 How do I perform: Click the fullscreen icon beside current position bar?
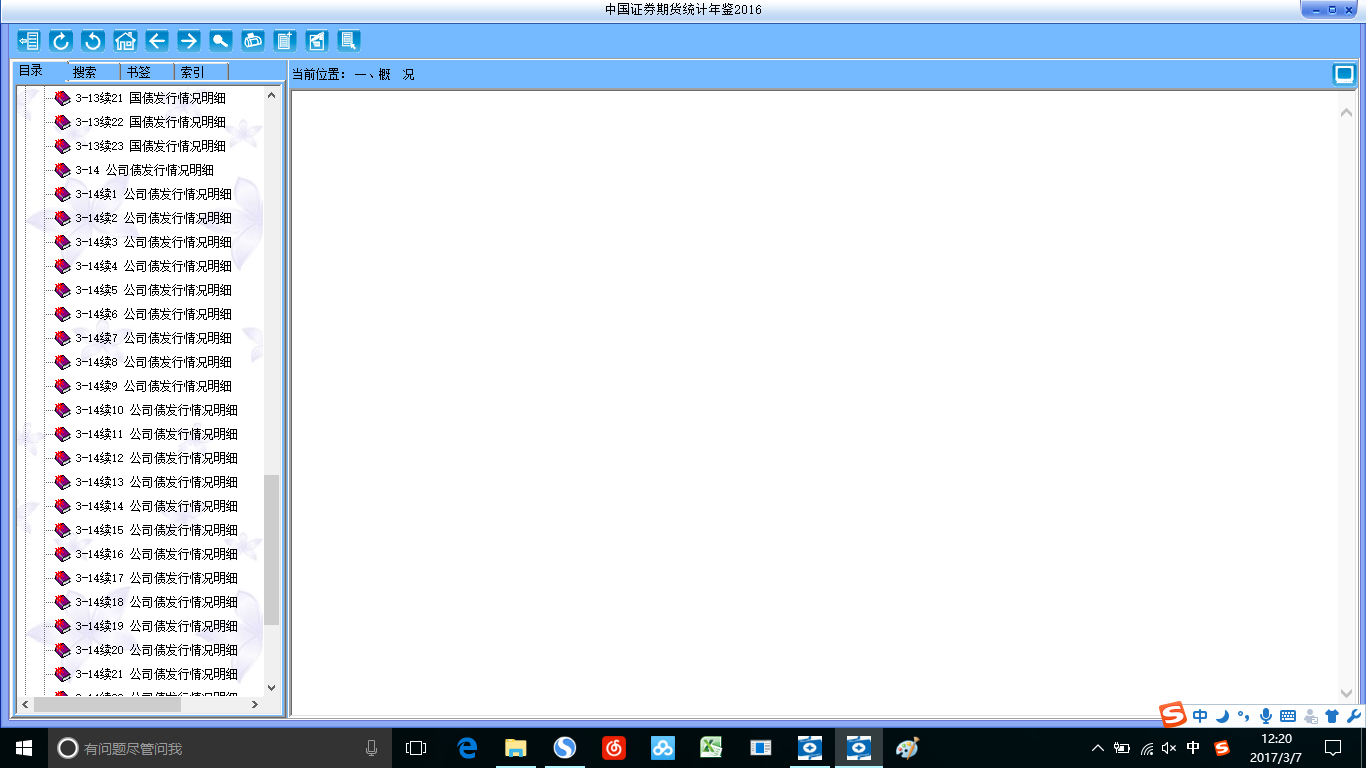1343,74
